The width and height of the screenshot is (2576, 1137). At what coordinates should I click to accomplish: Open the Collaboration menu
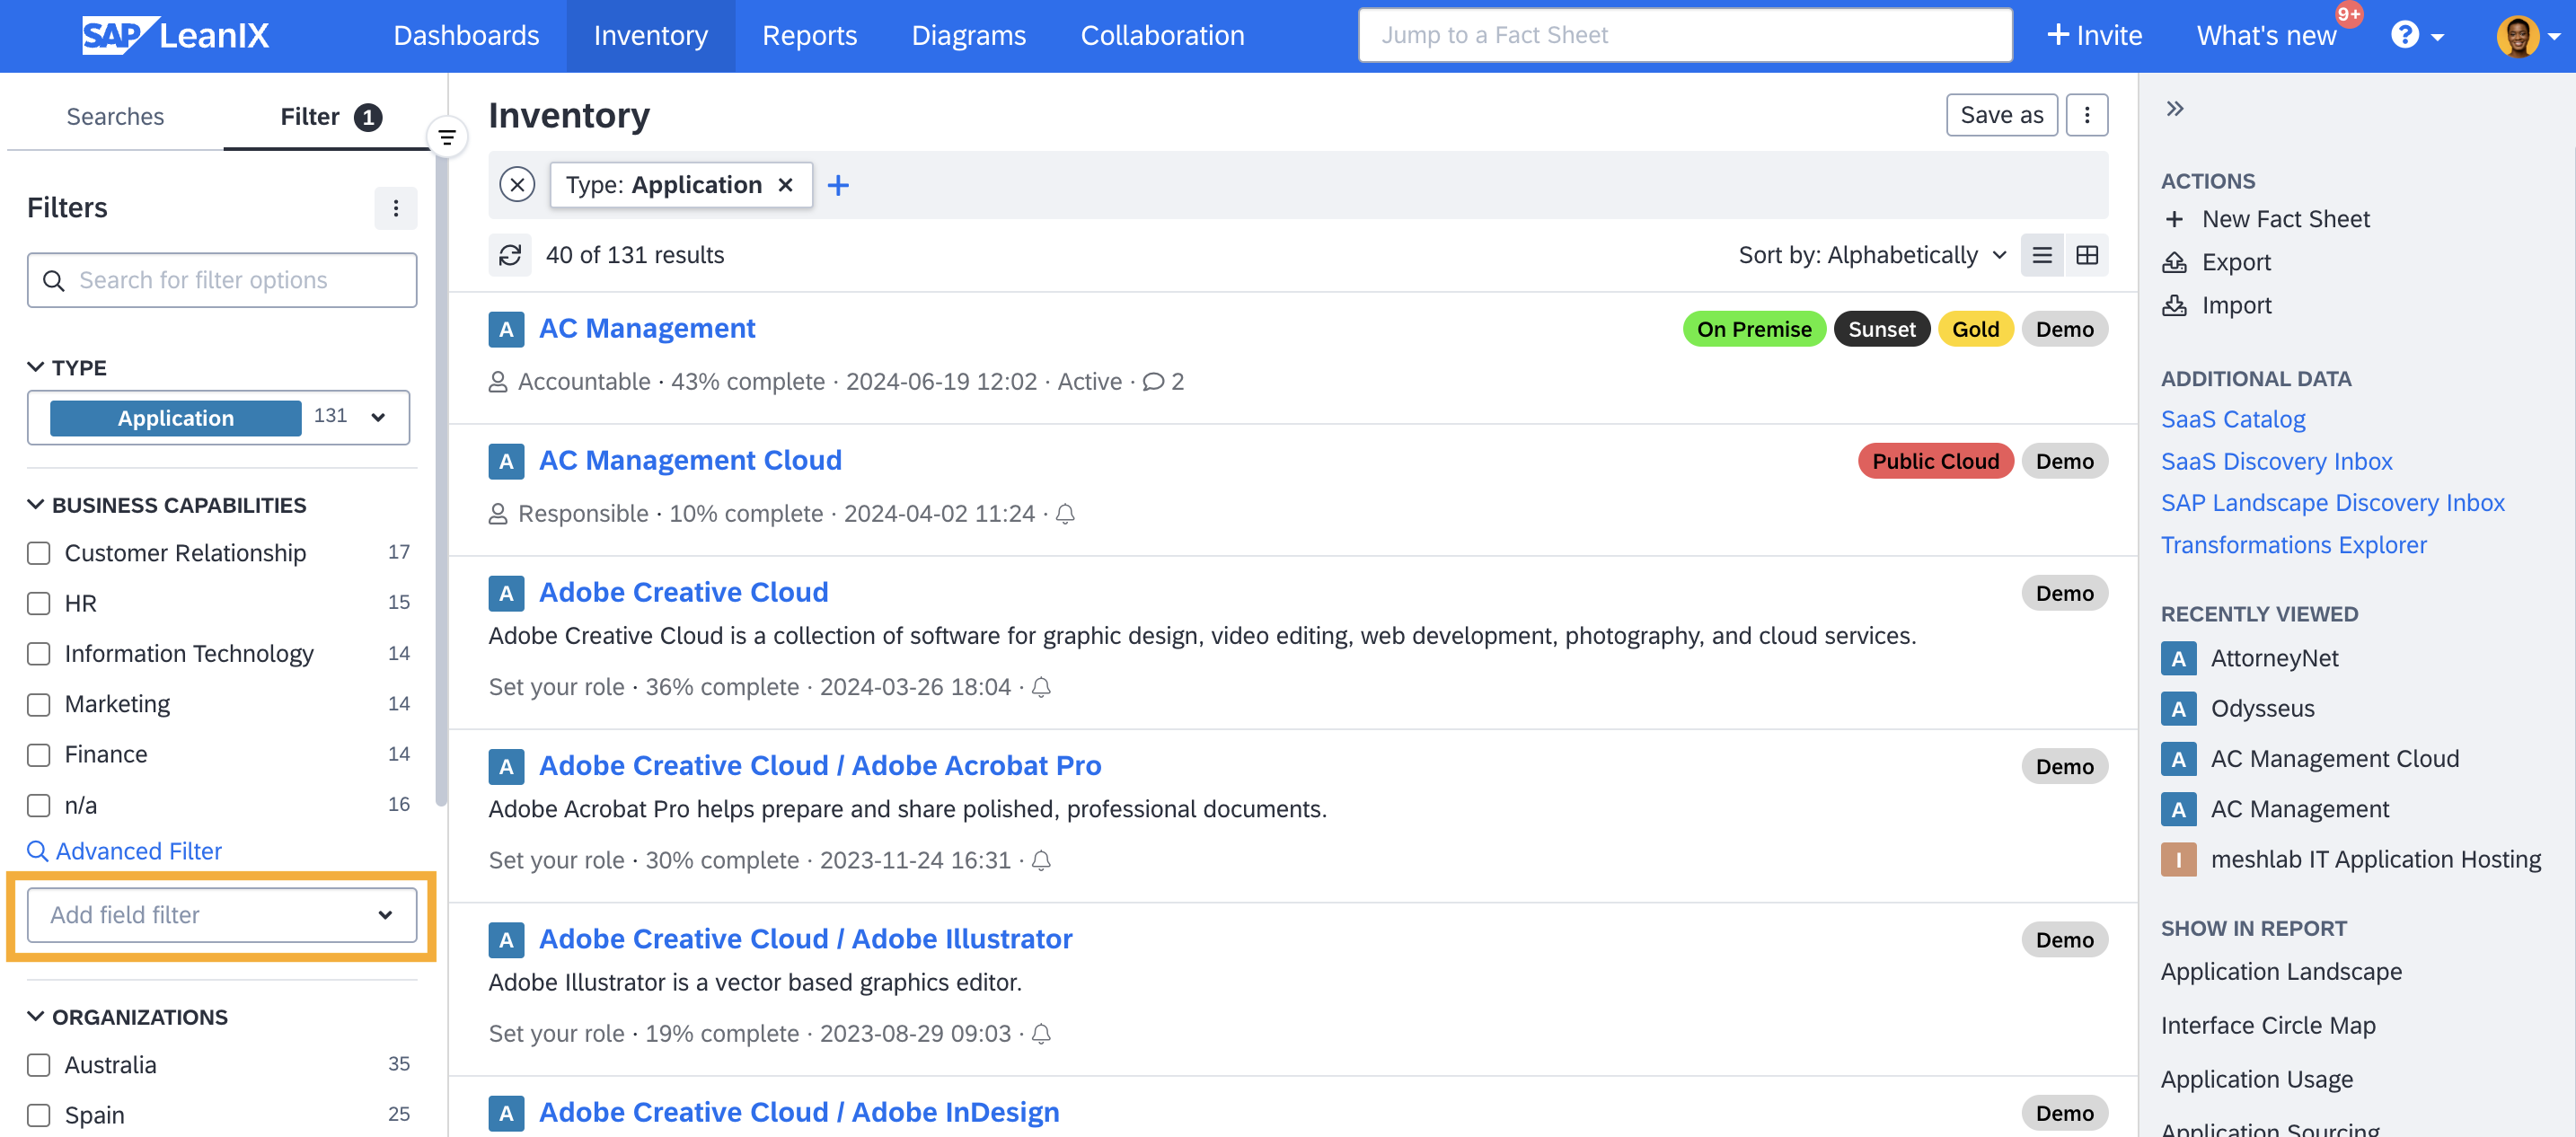[x=1162, y=36]
